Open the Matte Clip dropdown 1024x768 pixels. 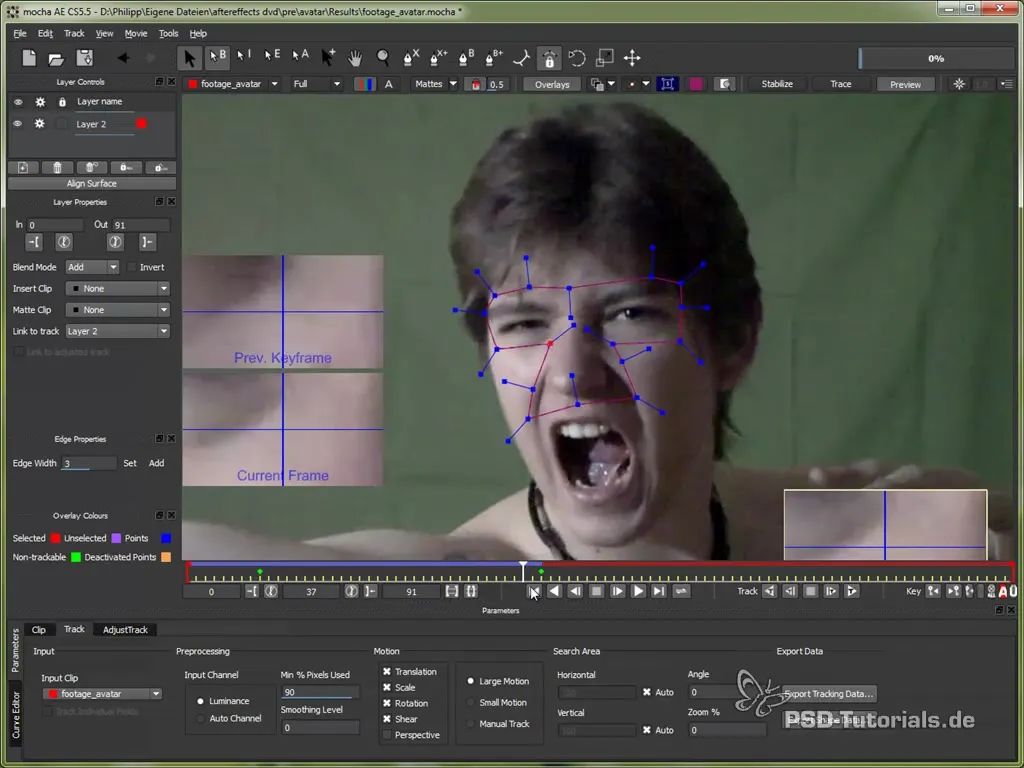click(x=118, y=310)
